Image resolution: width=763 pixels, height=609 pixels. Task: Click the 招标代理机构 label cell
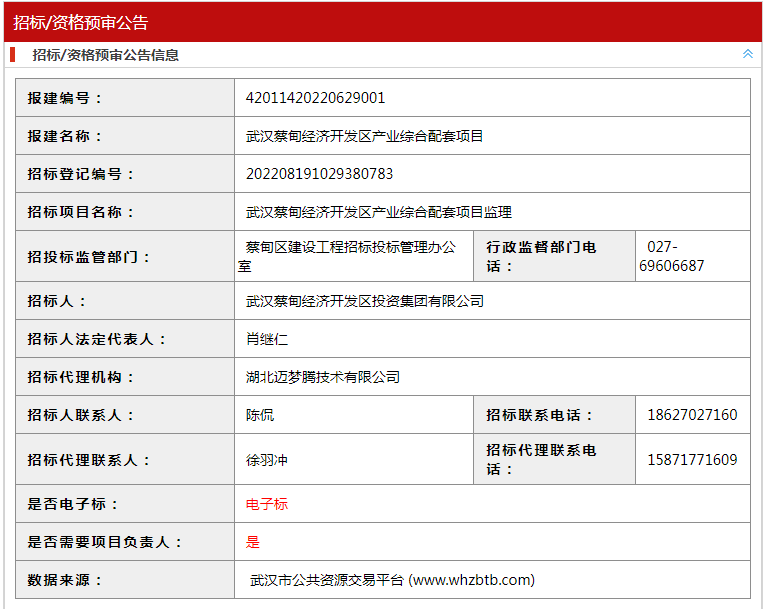[125, 376]
